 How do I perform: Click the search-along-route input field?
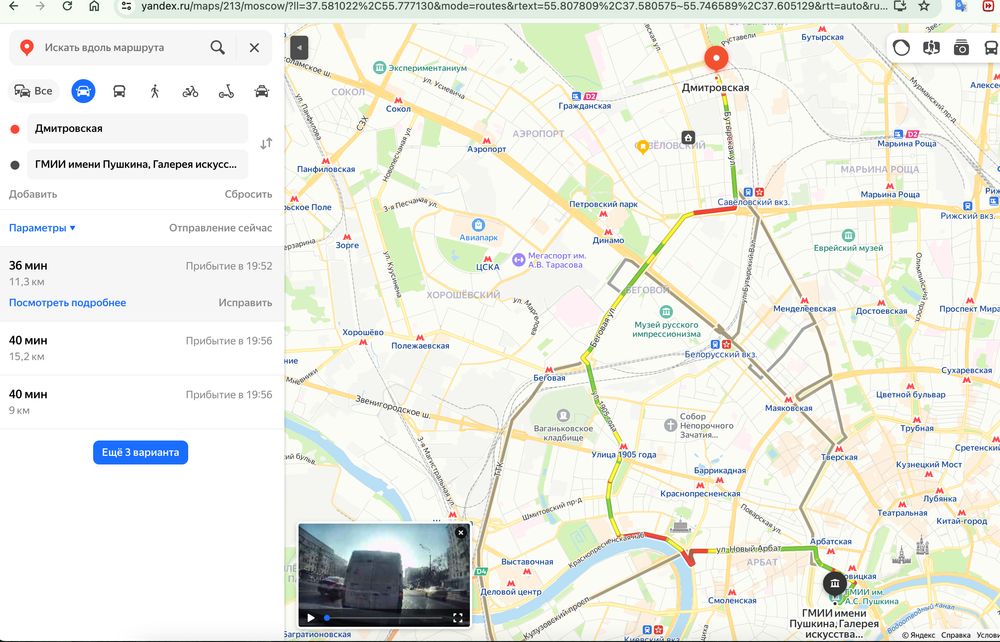(121, 47)
